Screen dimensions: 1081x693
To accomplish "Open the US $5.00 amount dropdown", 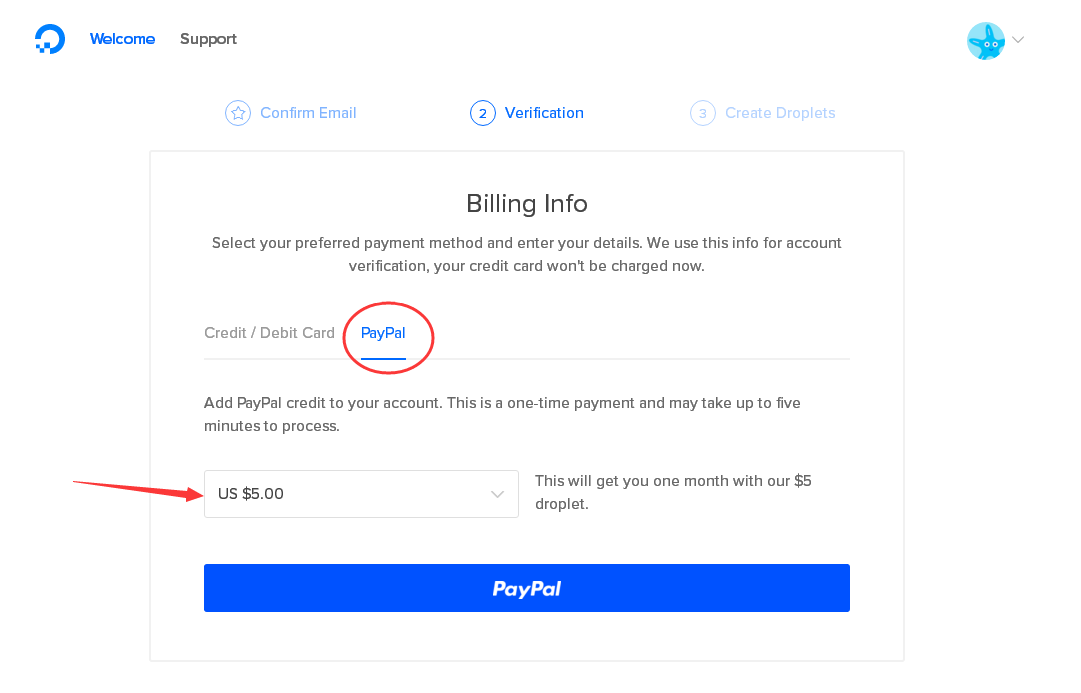I will click(361, 494).
